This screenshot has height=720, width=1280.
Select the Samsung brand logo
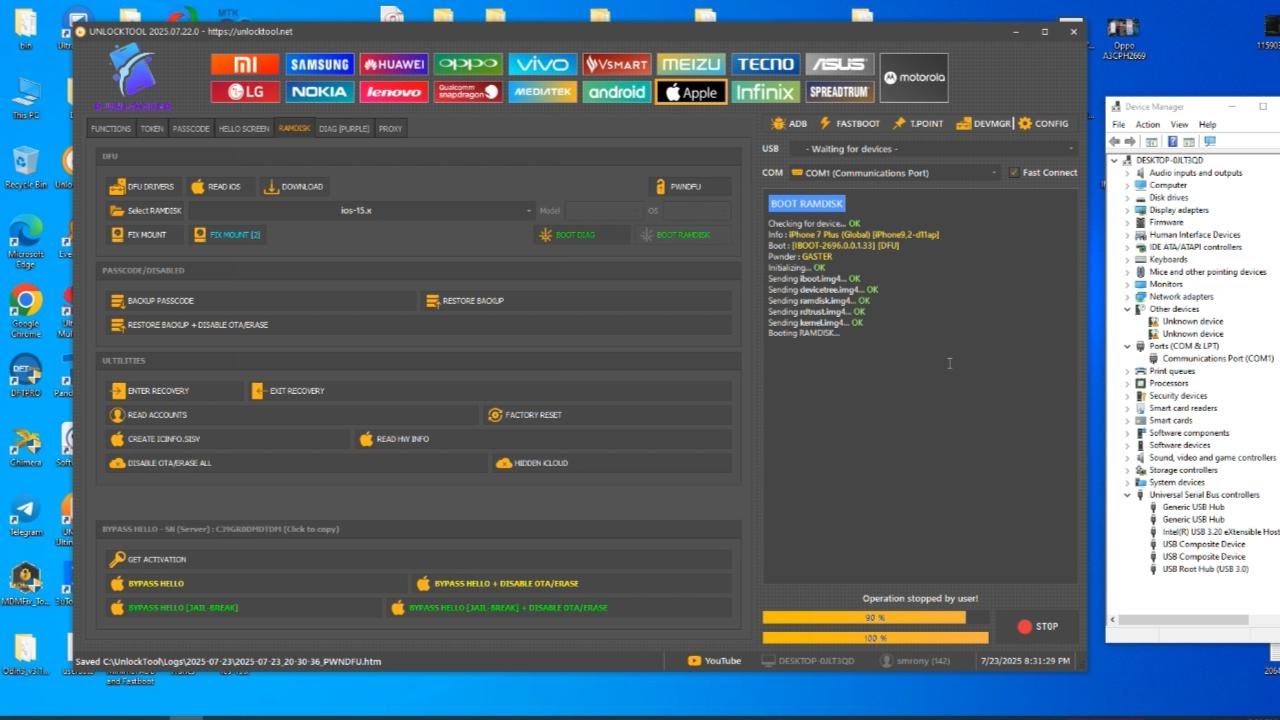coord(319,64)
